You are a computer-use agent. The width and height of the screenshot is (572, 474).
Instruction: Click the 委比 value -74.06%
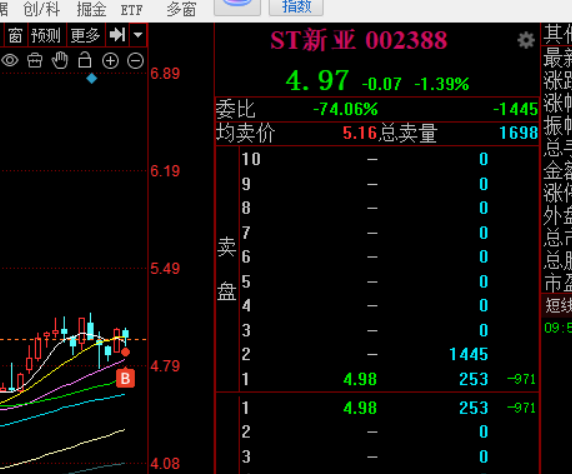pyautogui.click(x=345, y=109)
